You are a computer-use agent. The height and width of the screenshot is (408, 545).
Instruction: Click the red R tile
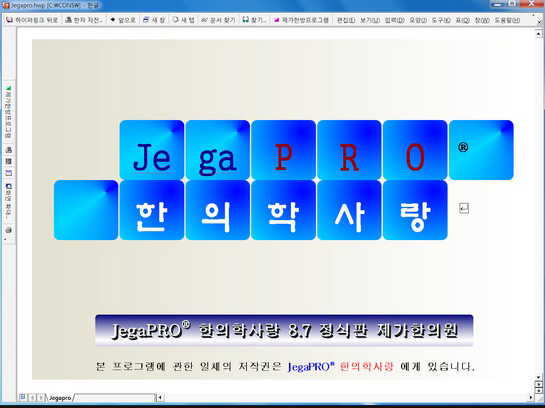click(349, 150)
